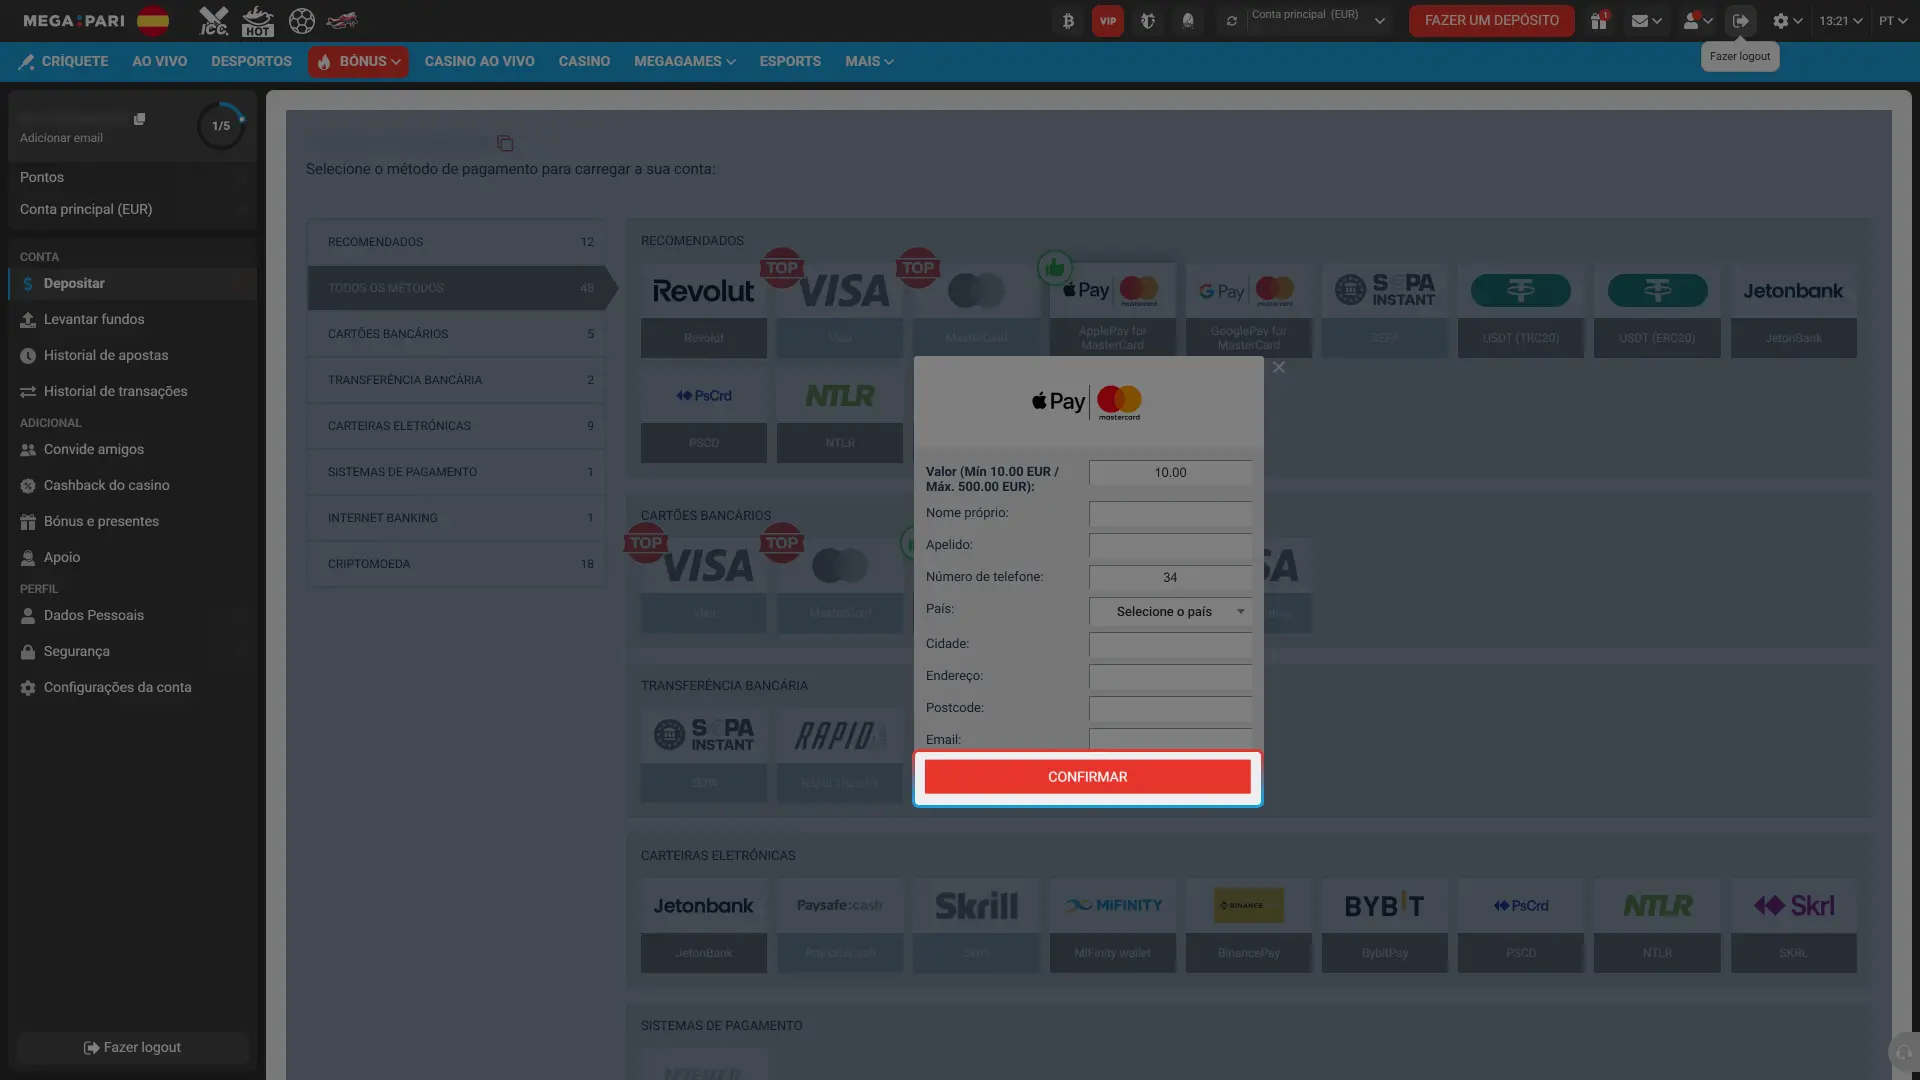
Task: Open the user profile icon menu
Action: coord(1697,21)
